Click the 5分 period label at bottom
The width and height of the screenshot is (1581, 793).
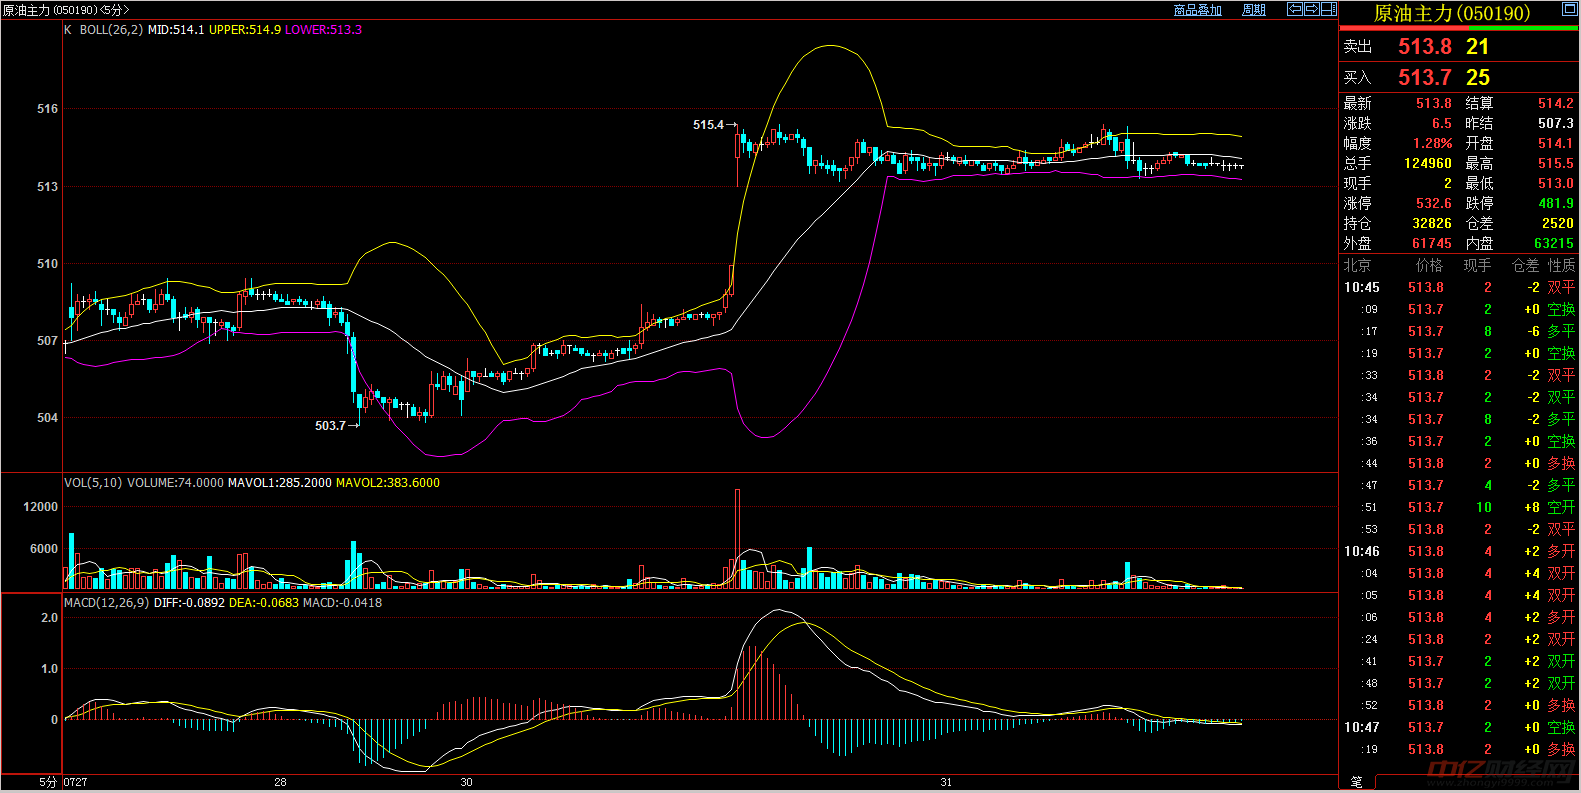click(47, 782)
